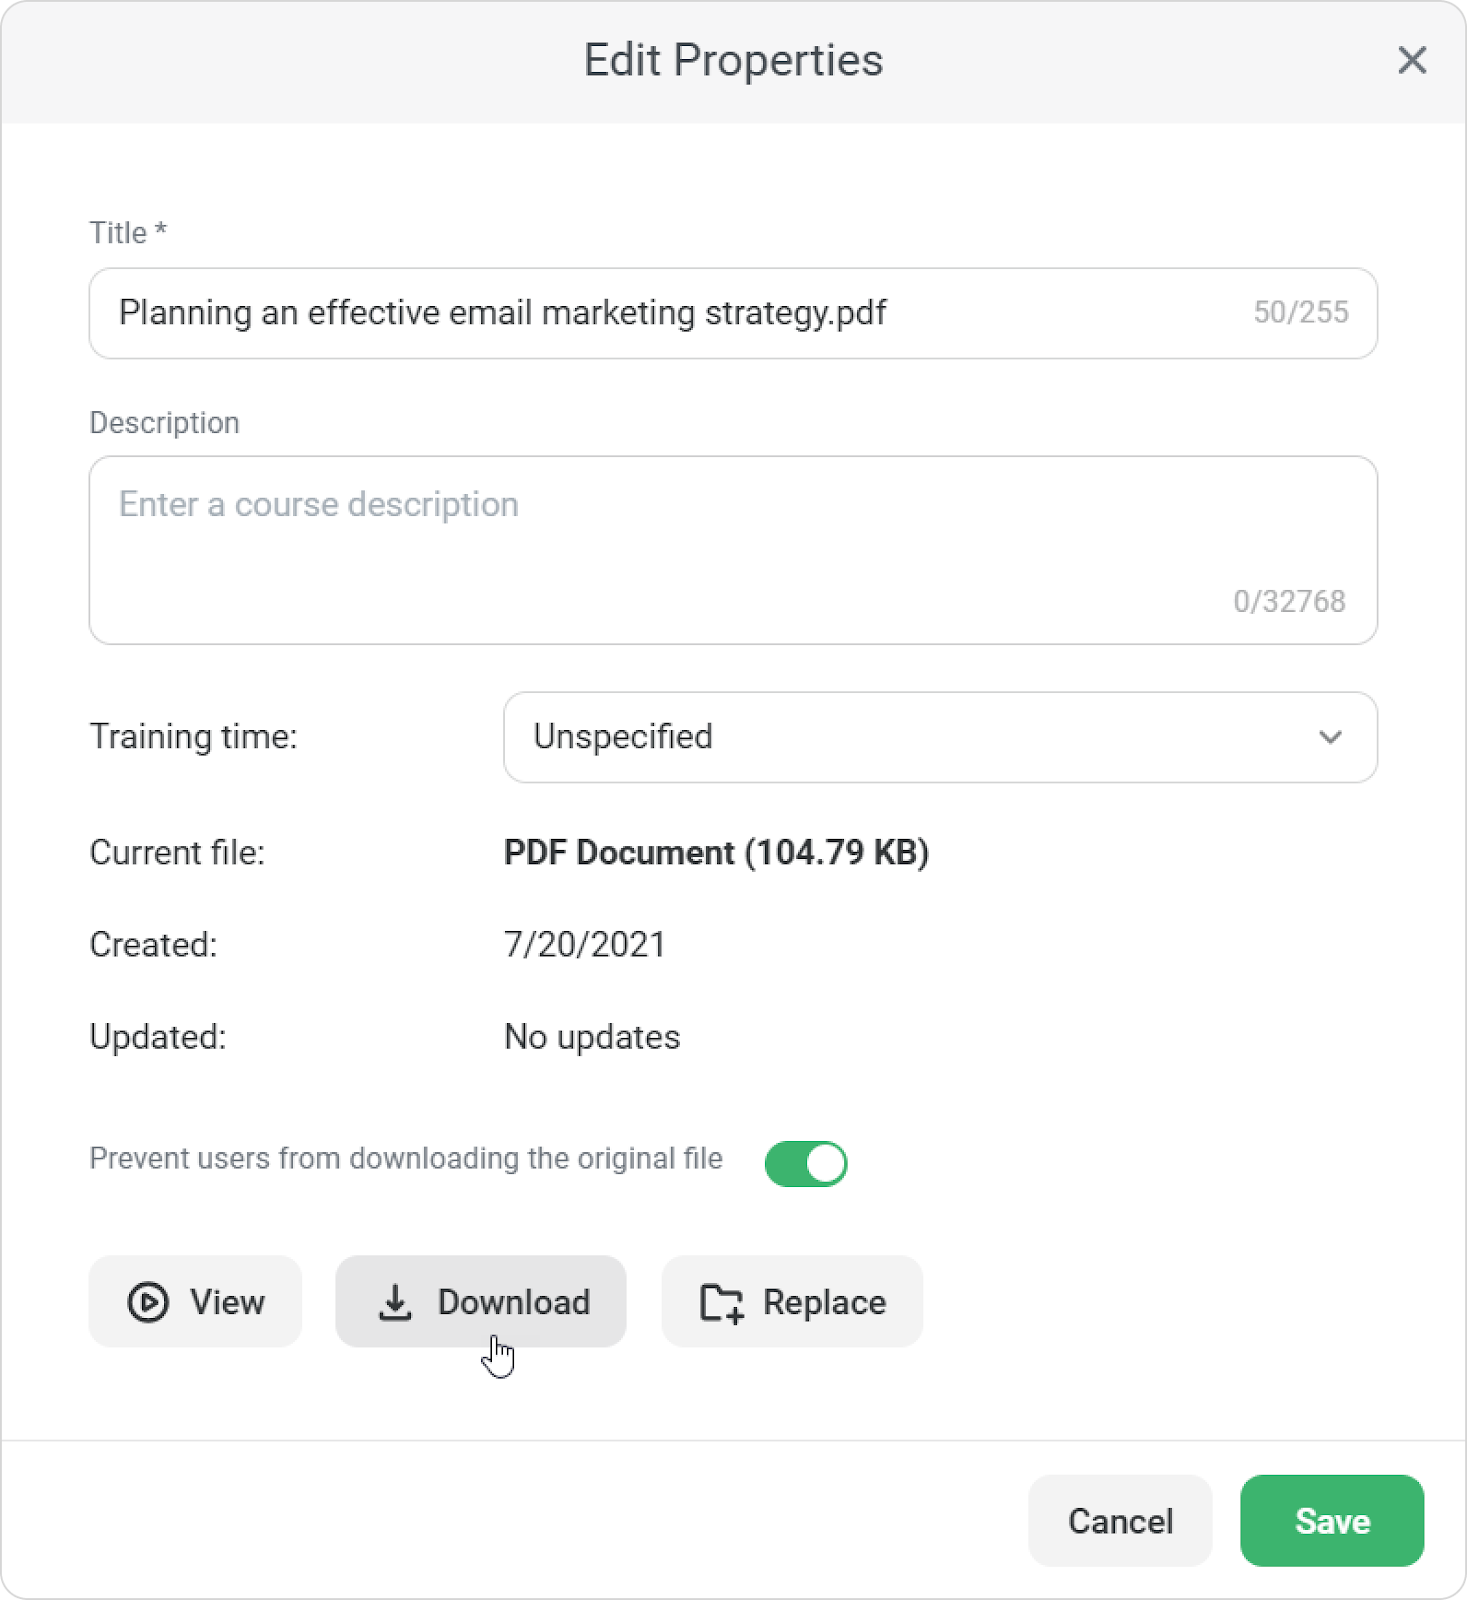Click into the course Description text area
1467x1600 pixels.
[732, 550]
